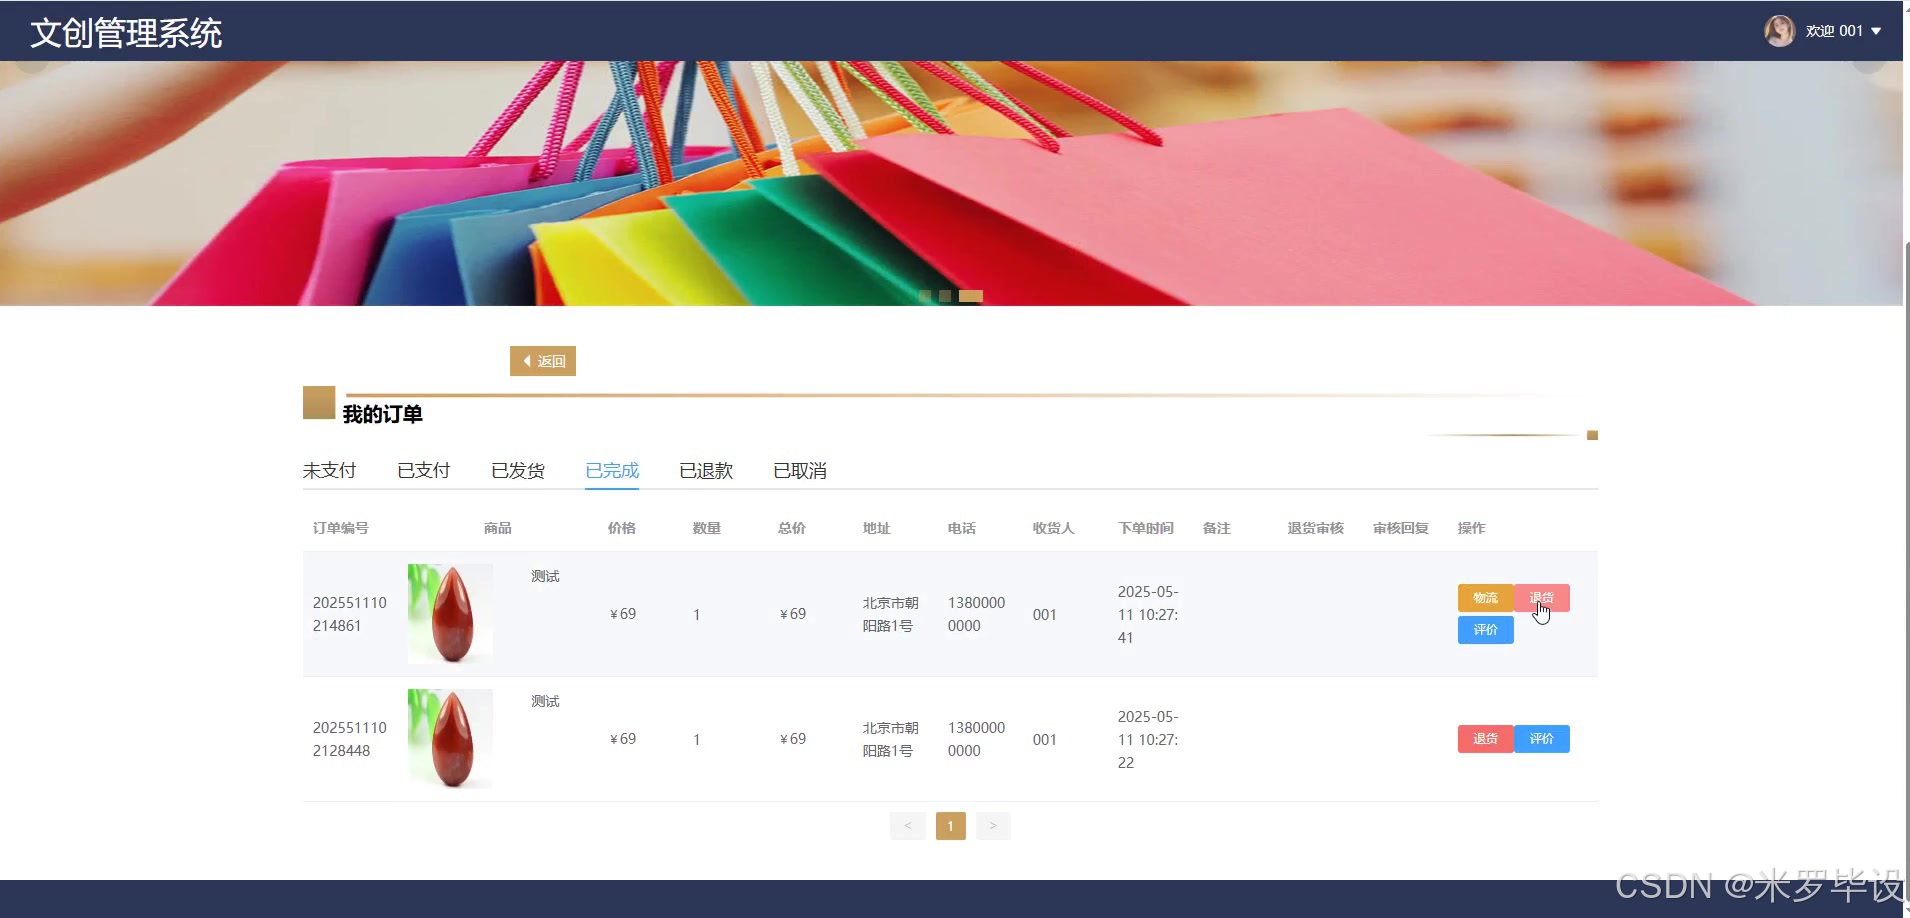The width and height of the screenshot is (1910, 918).
Task: Click 评价 button for order 202551110214861
Action: pos(1485,630)
